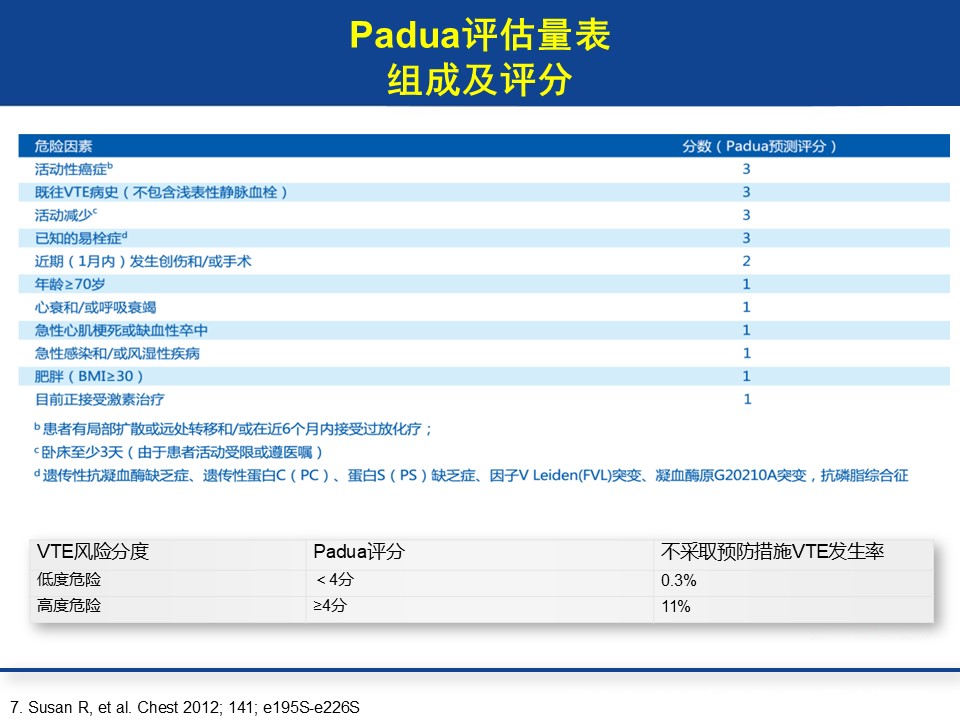Viewport: 960px width, 720px height.
Task: Click score 1 in the 年龄≥70岁 row
Action: 746,284
